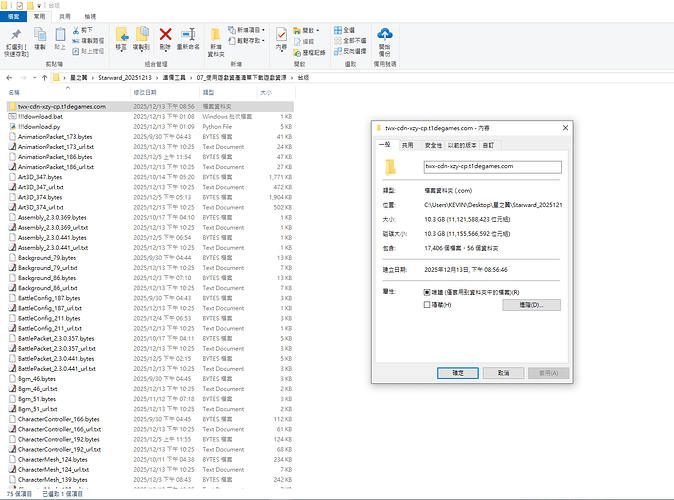Viewport: 674px width, 500px height.
Task: Toggle the read-only (唯讀) checkbox
Action: pyautogui.click(x=428, y=293)
